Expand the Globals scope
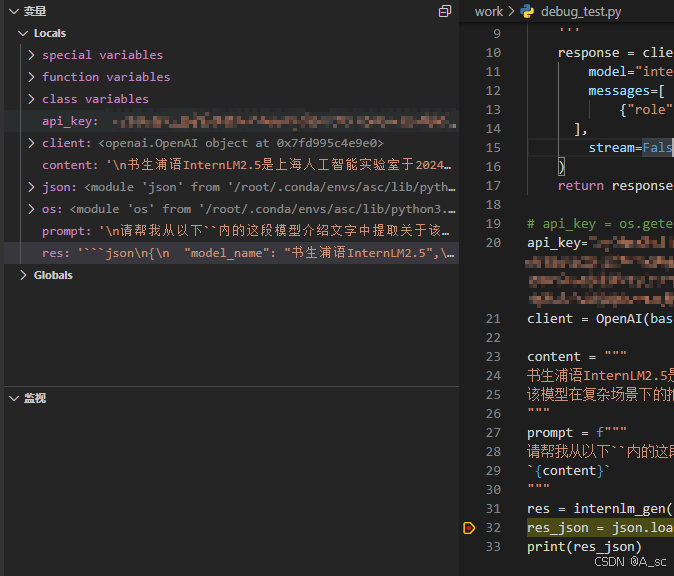 pyautogui.click(x=23, y=275)
